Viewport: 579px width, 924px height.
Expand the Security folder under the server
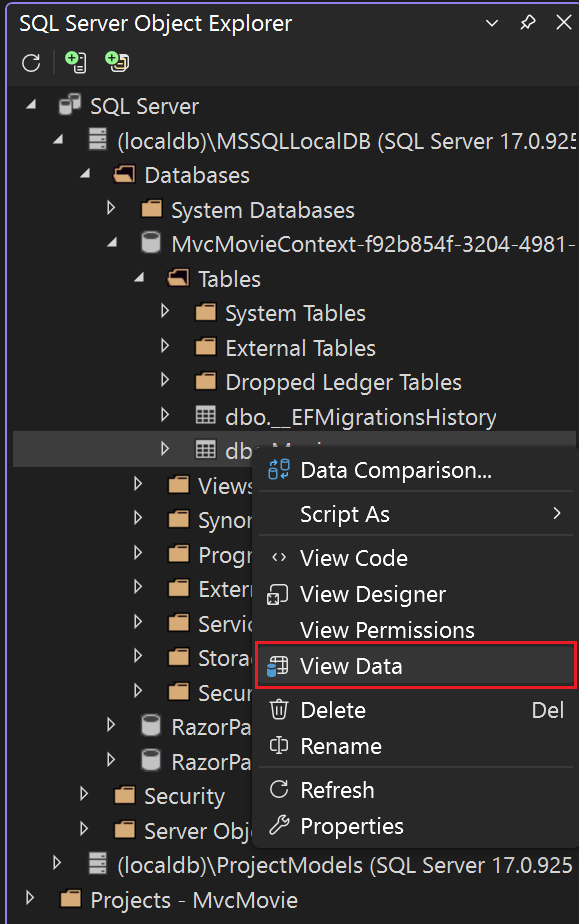(x=84, y=794)
